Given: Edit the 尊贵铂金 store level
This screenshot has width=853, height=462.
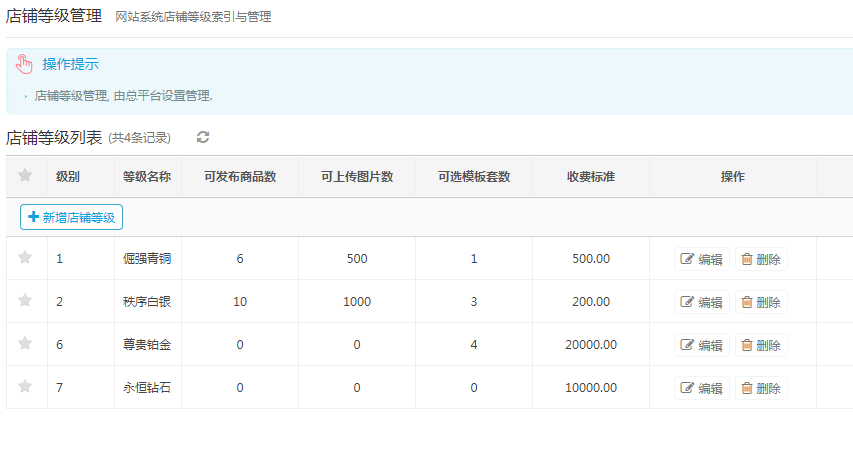Looking at the screenshot, I should (702, 345).
